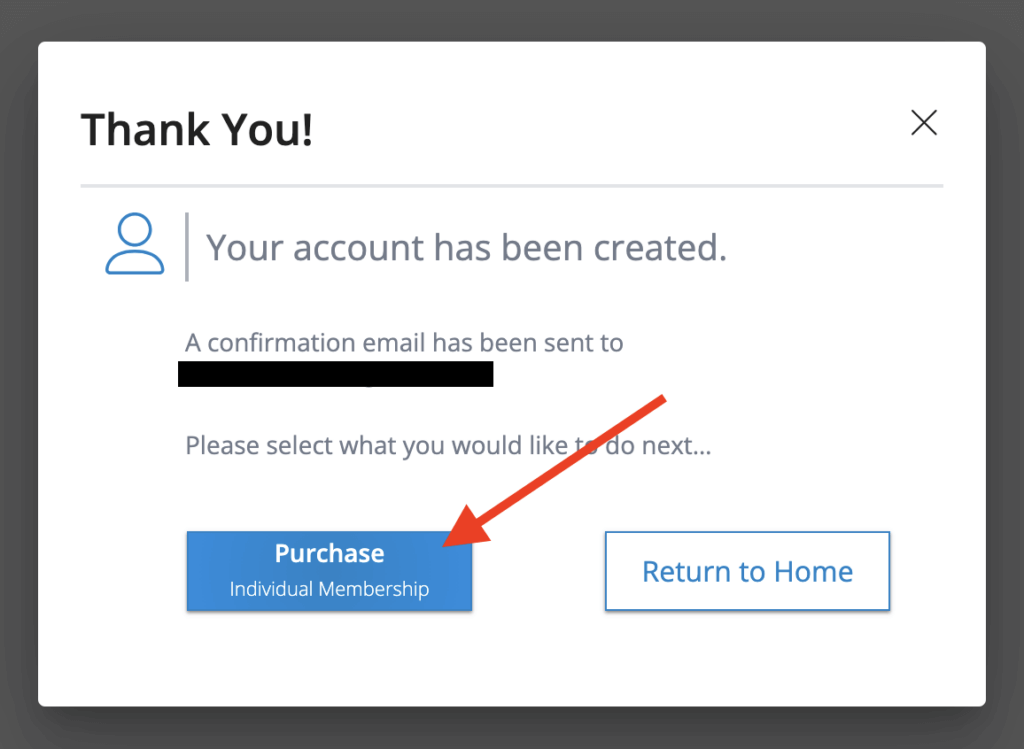
Task: Click the vertical divider beside the account message
Action: click(x=185, y=245)
